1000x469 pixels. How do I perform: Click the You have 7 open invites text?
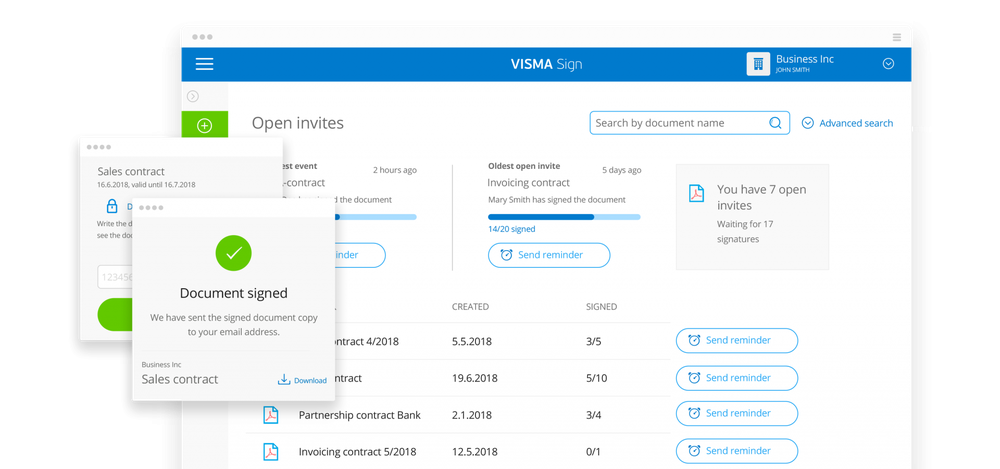[x=761, y=197]
